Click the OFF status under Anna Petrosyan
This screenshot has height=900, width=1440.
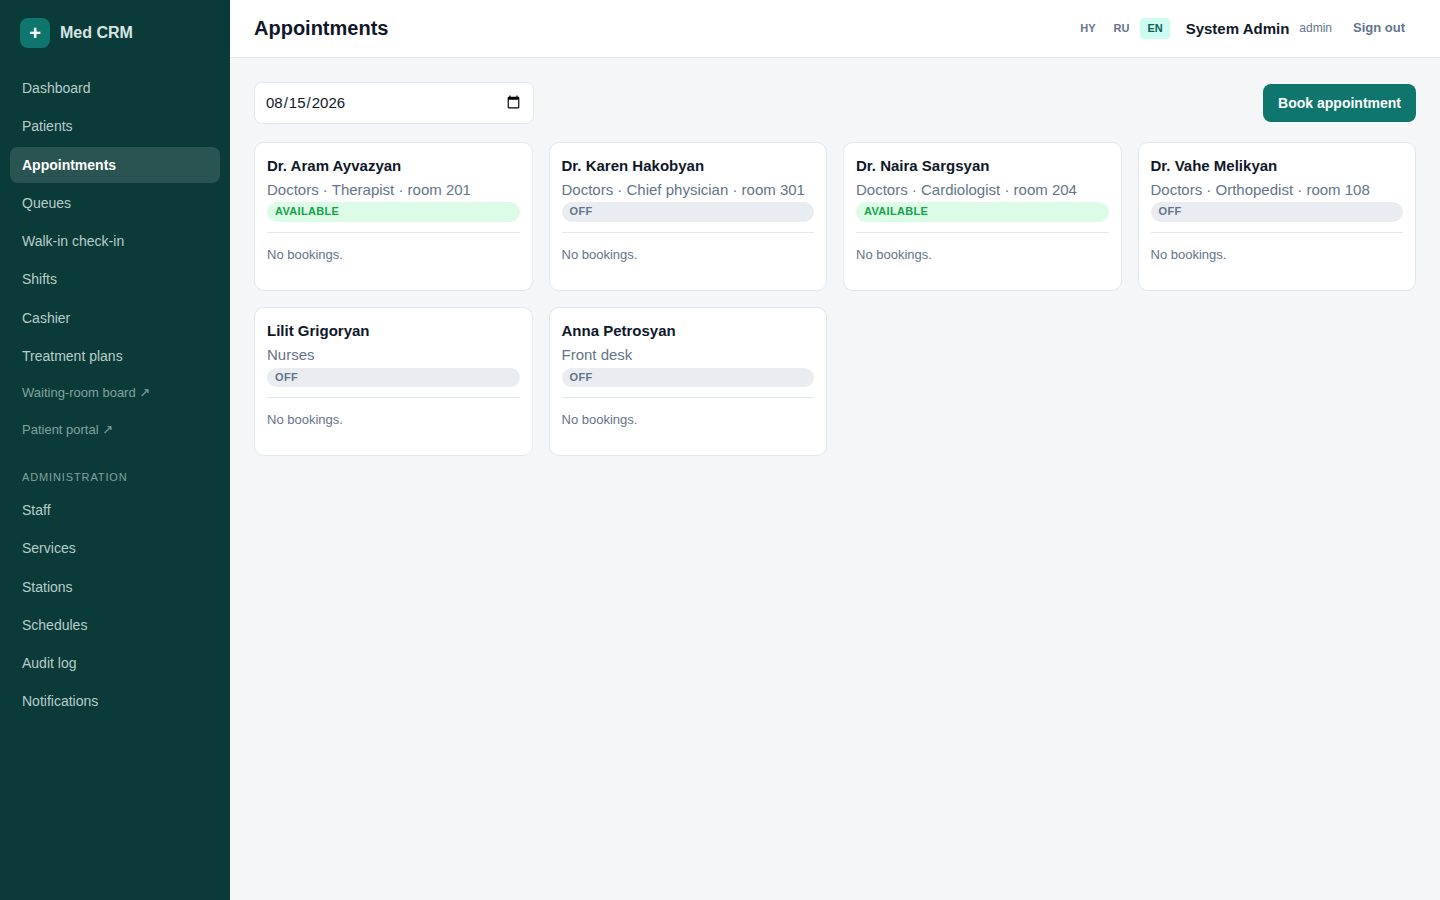(x=688, y=377)
